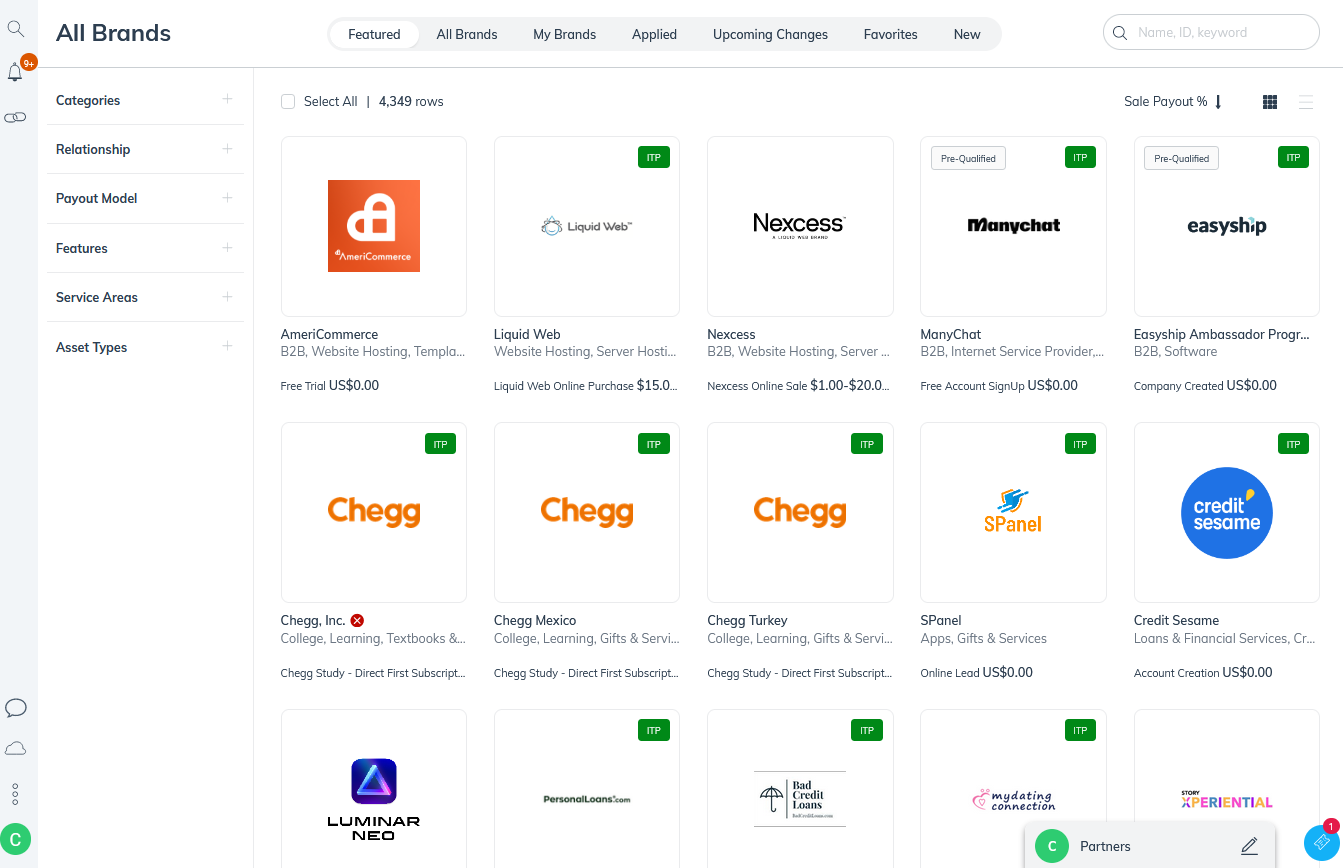Toggle sort direction on Sale Payout %
This screenshot has width=1343, height=868.
coord(1218,101)
